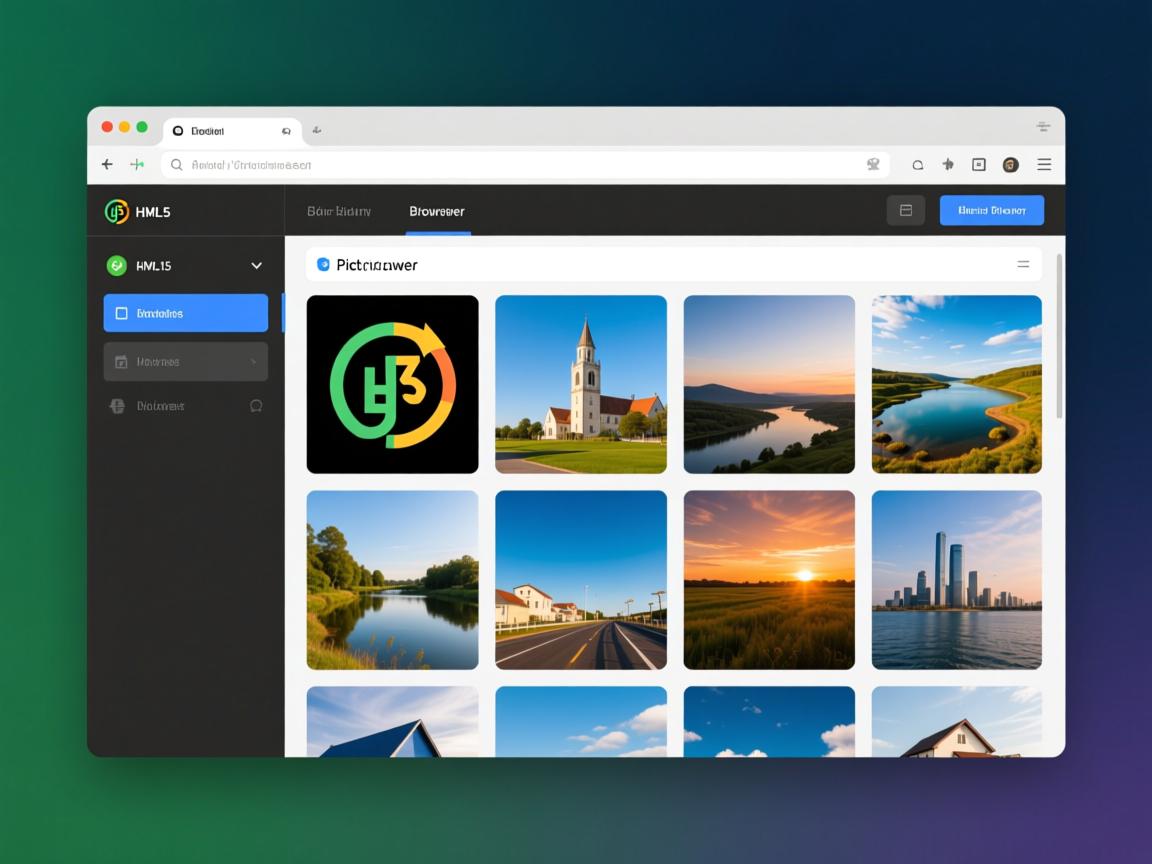Select the dimmed tab left of Browrewer
Screen dimensions: 1152x864
(x=339, y=211)
